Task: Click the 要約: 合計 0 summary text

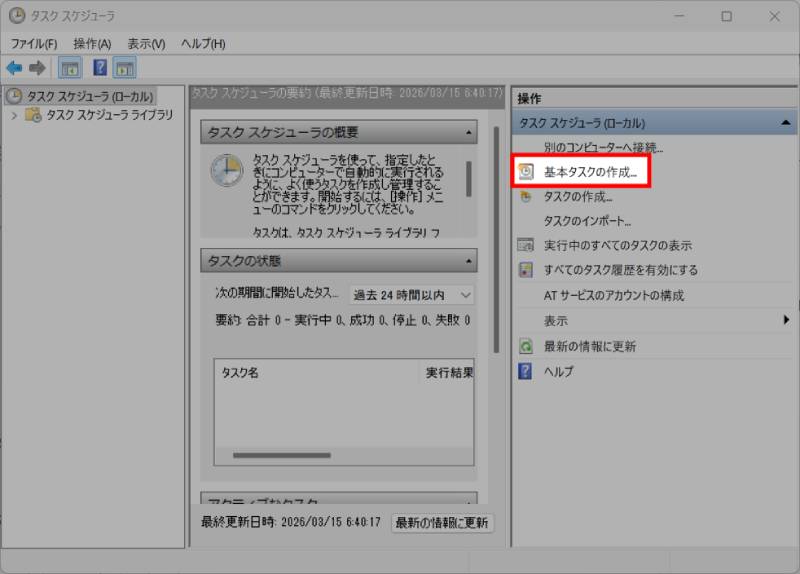Action: click(342, 320)
